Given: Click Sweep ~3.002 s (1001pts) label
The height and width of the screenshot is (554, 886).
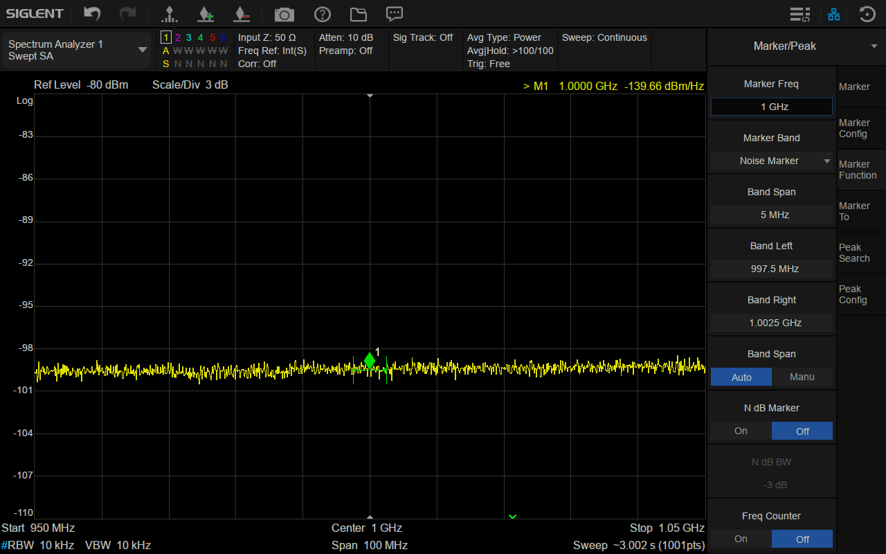Looking at the screenshot, I should click(x=639, y=546).
